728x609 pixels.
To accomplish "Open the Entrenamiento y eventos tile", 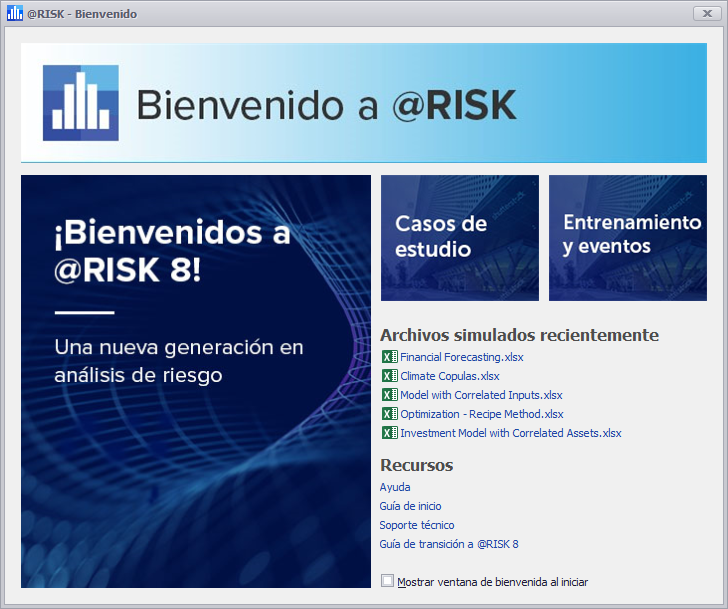I will (x=627, y=238).
